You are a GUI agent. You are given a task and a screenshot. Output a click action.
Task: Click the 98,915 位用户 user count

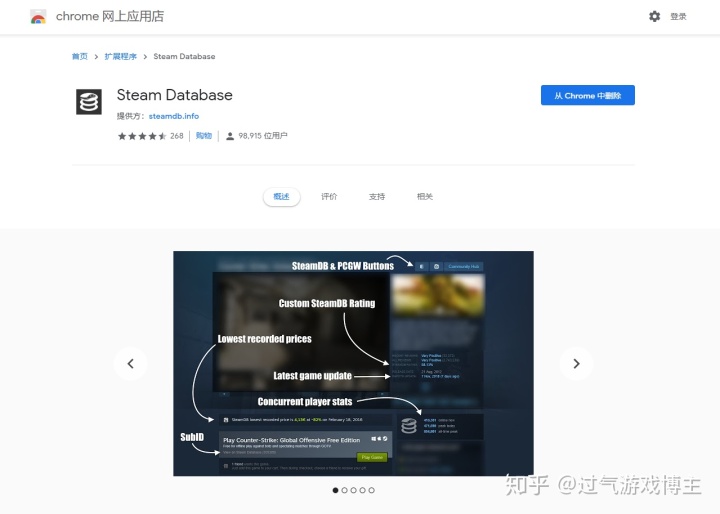[263, 136]
